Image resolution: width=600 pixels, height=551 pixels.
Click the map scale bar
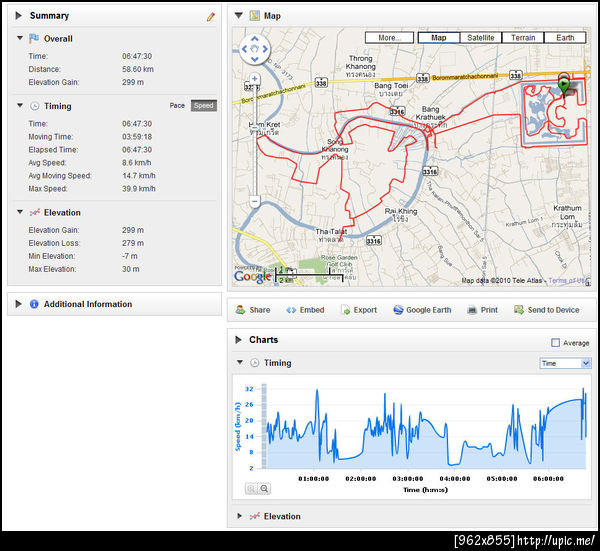pos(308,276)
